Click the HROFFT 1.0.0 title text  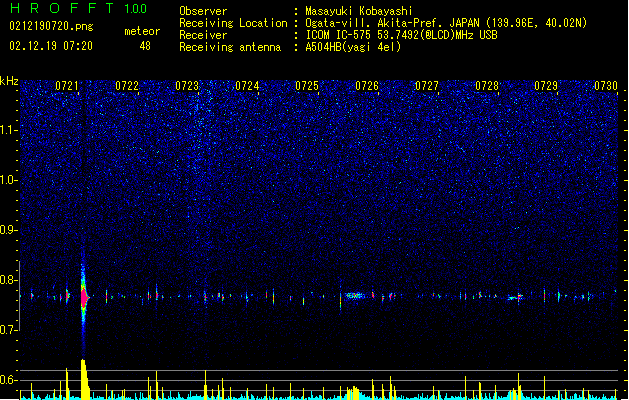pos(79,8)
